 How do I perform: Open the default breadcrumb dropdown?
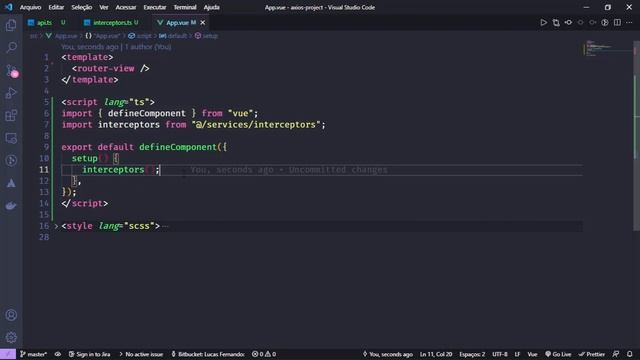click(173, 36)
